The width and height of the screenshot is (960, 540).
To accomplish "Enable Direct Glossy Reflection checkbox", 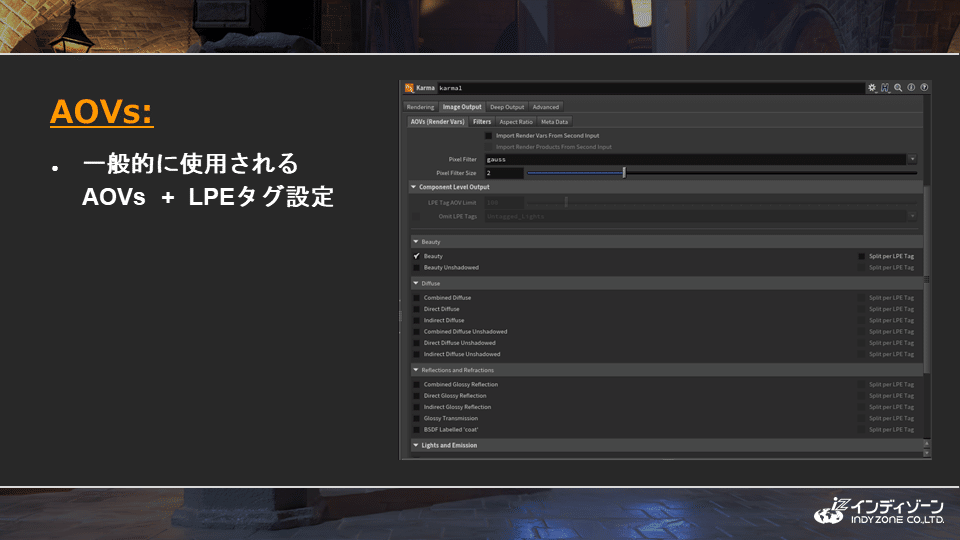I will click(x=417, y=396).
